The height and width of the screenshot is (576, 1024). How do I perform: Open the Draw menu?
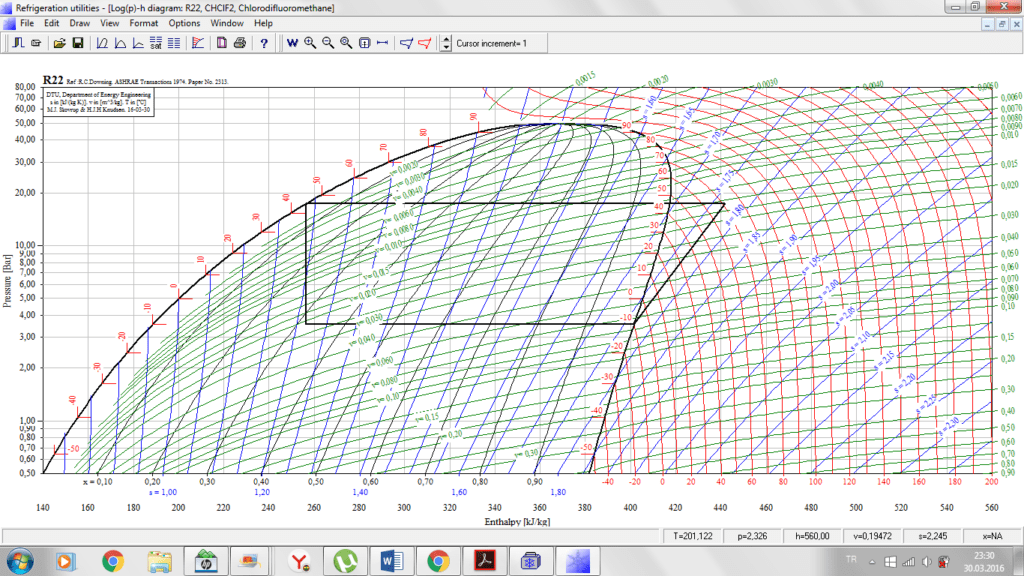pos(80,23)
